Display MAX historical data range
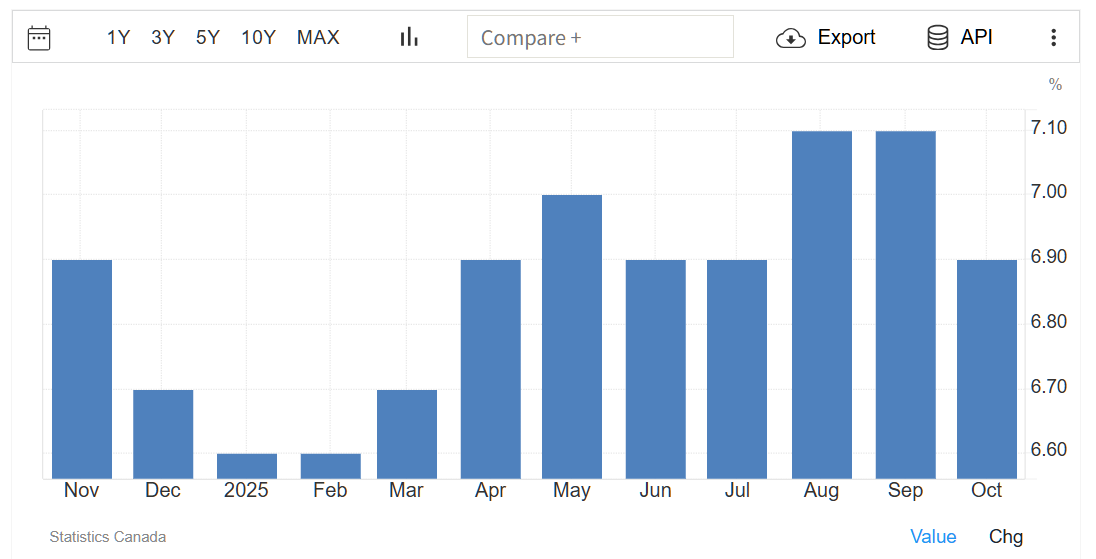Screen dimensions: 1096x559 (318, 38)
